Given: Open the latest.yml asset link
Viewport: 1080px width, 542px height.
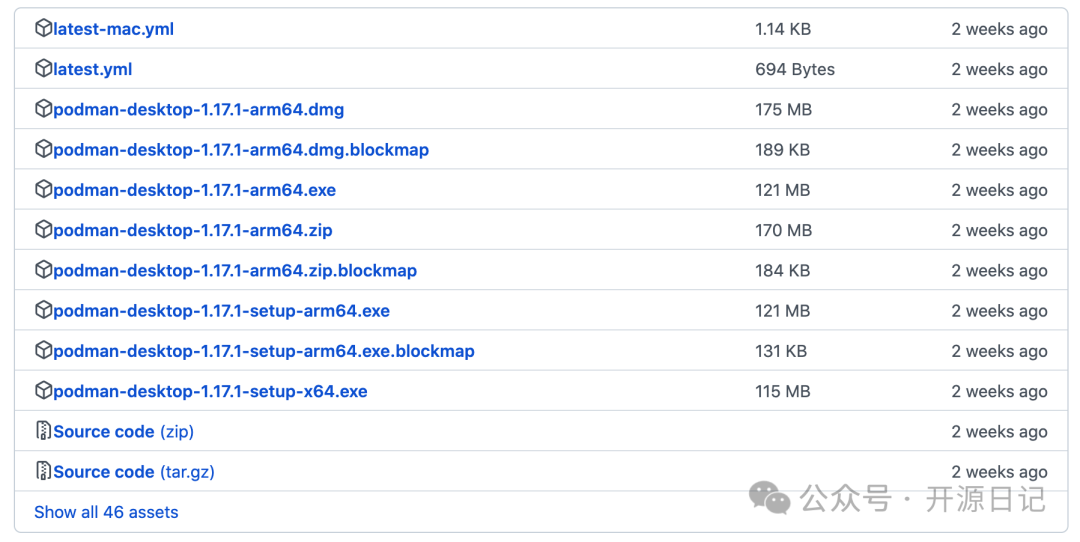Looking at the screenshot, I should coord(92,69).
